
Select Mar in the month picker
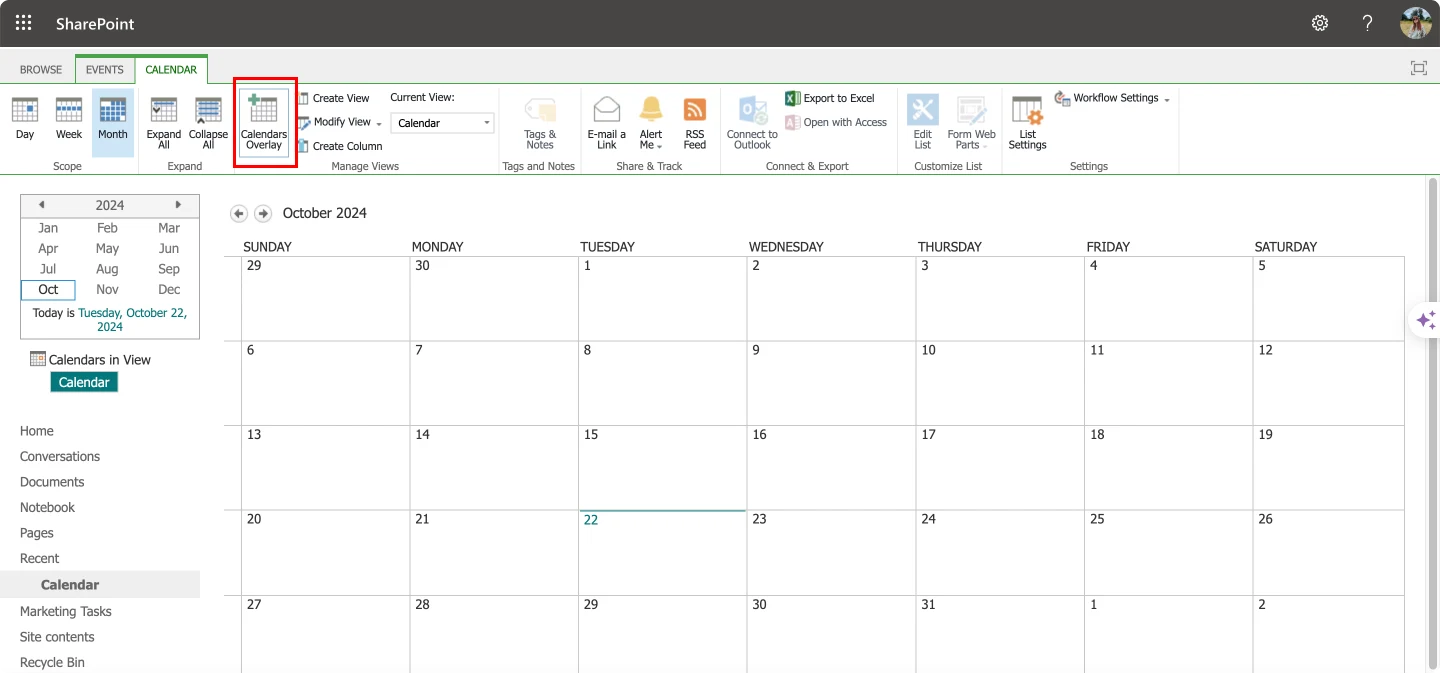169,228
